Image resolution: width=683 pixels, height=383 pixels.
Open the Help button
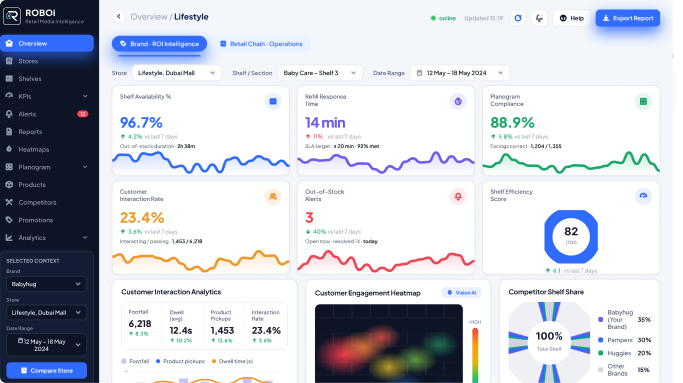click(x=571, y=18)
